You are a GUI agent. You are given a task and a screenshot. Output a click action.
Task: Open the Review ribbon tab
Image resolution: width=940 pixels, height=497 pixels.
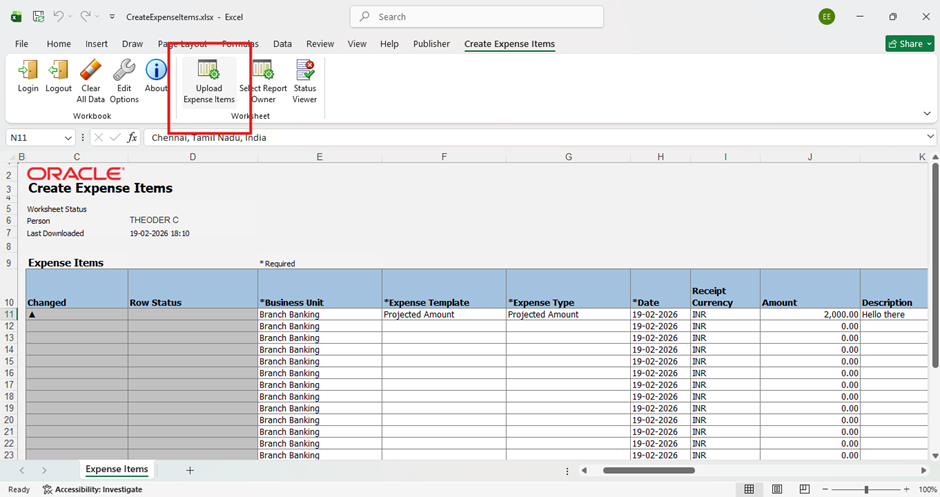point(320,44)
